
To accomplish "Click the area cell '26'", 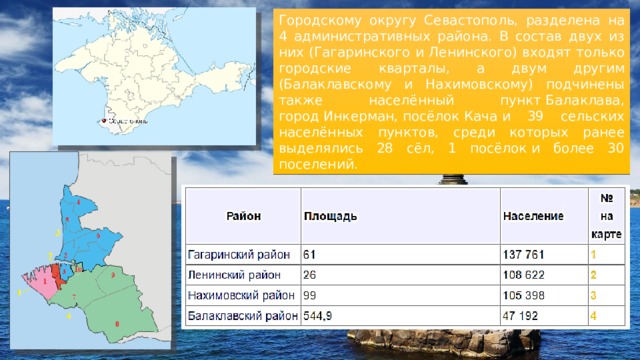I will coord(400,275).
